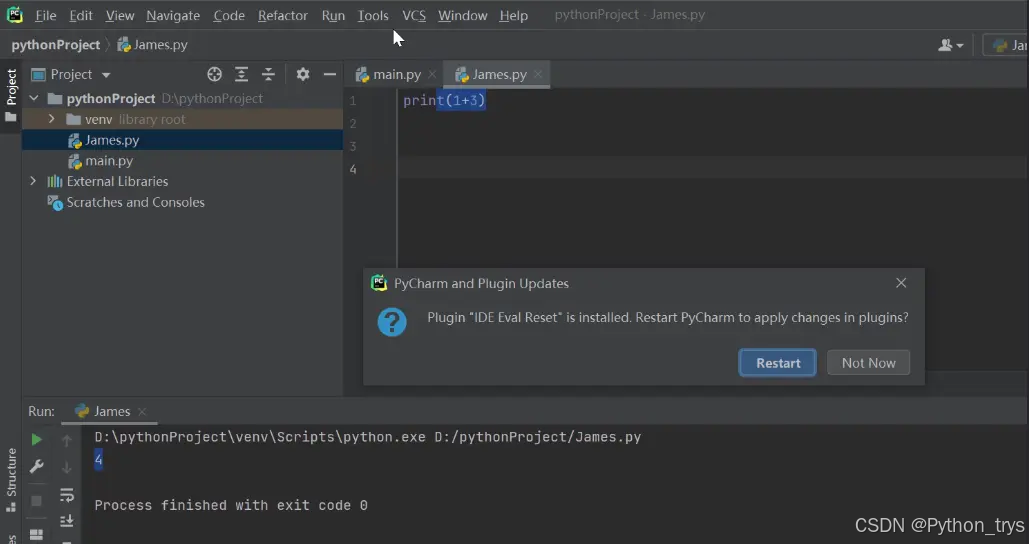
Task: Click the Python file icon beside James.py breadcrumb
Action: (x=123, y=45)
